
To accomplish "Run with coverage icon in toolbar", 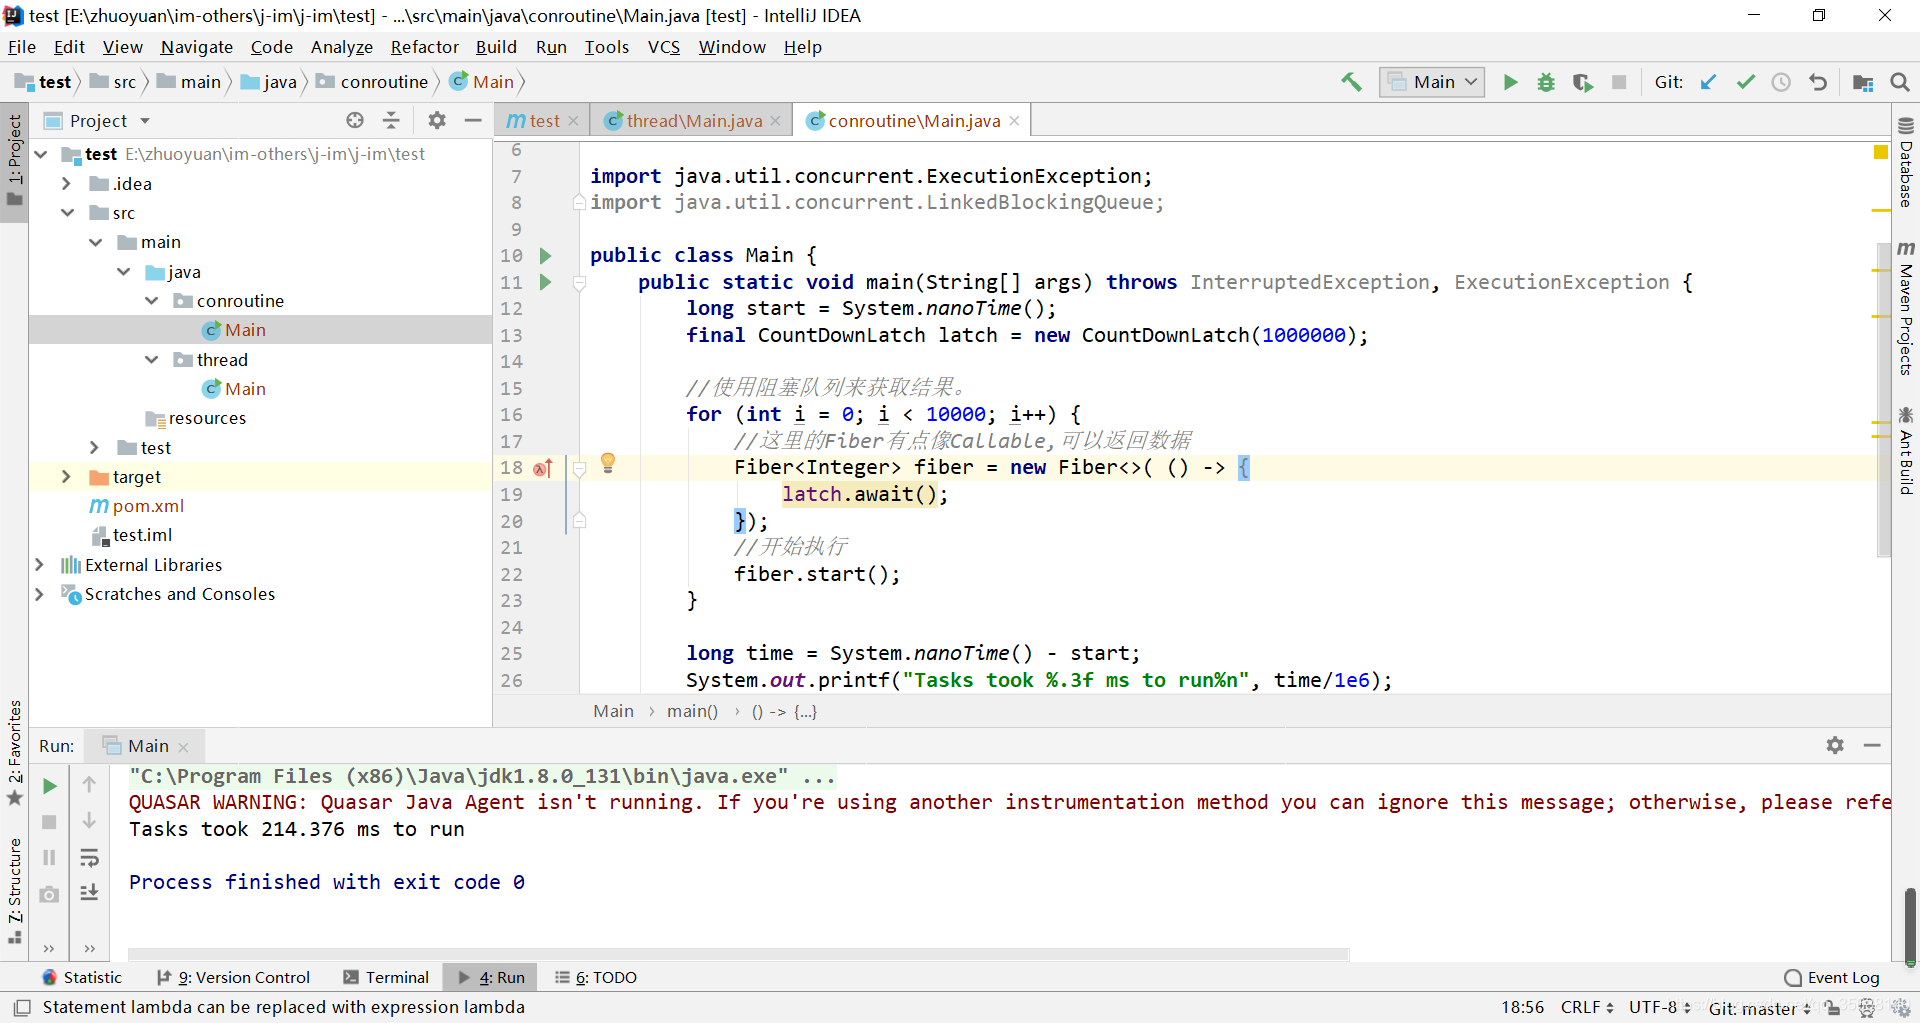I will (x=1582, y=82).
